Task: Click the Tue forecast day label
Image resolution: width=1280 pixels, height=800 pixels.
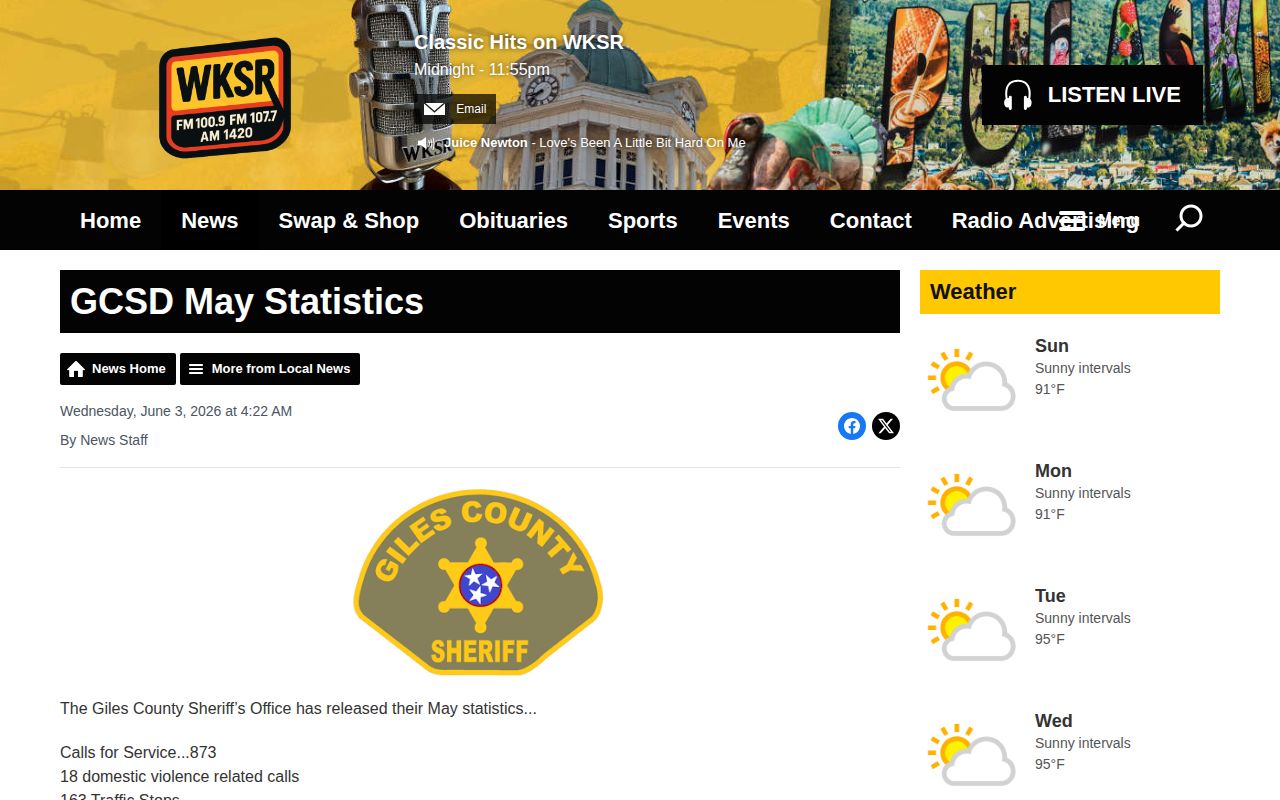Action: 1050,596
